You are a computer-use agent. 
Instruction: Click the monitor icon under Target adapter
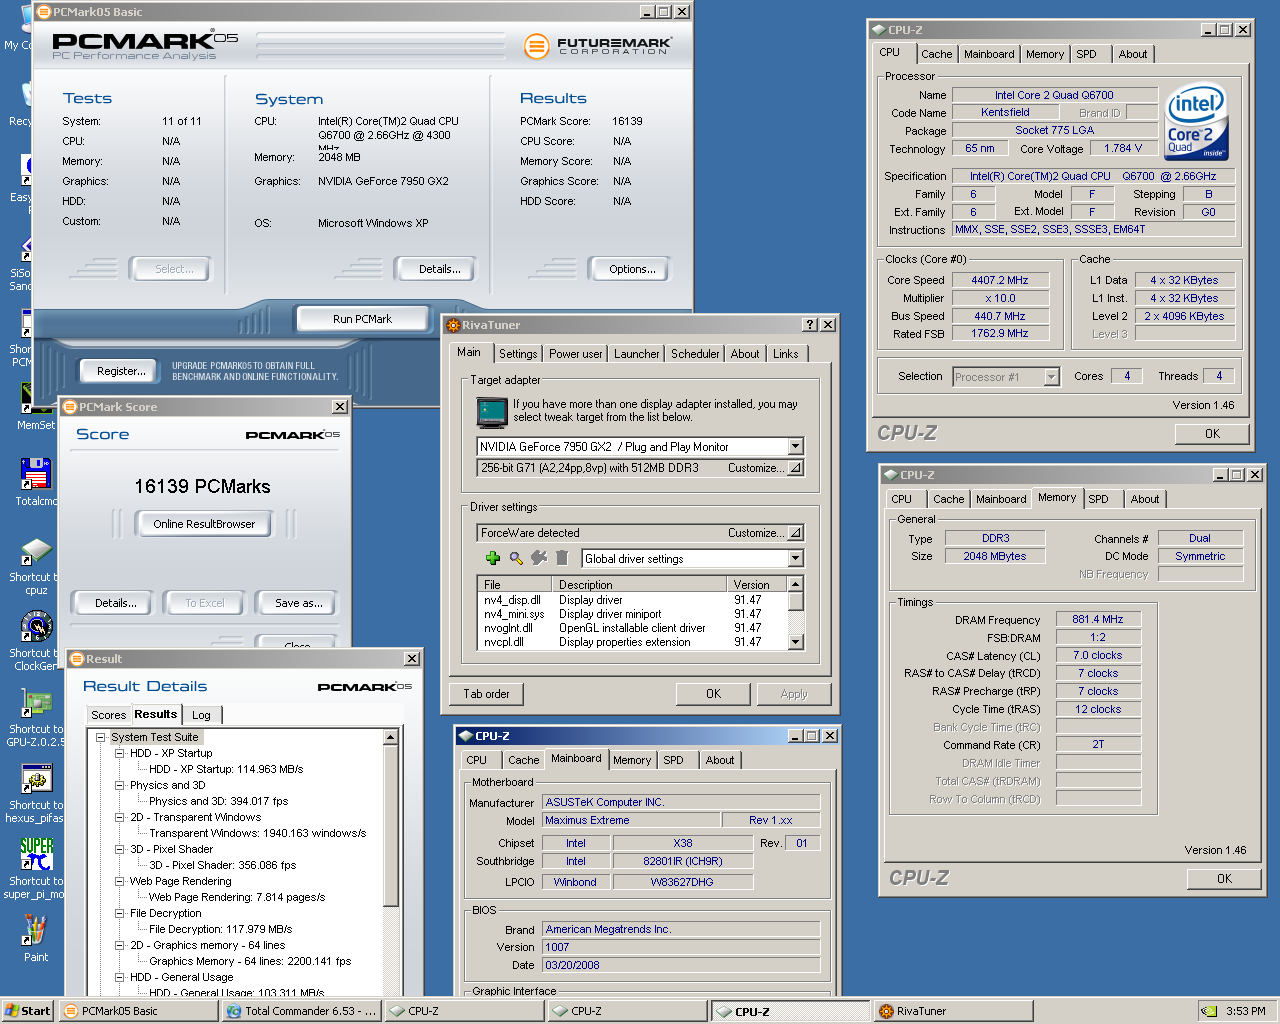492,412
